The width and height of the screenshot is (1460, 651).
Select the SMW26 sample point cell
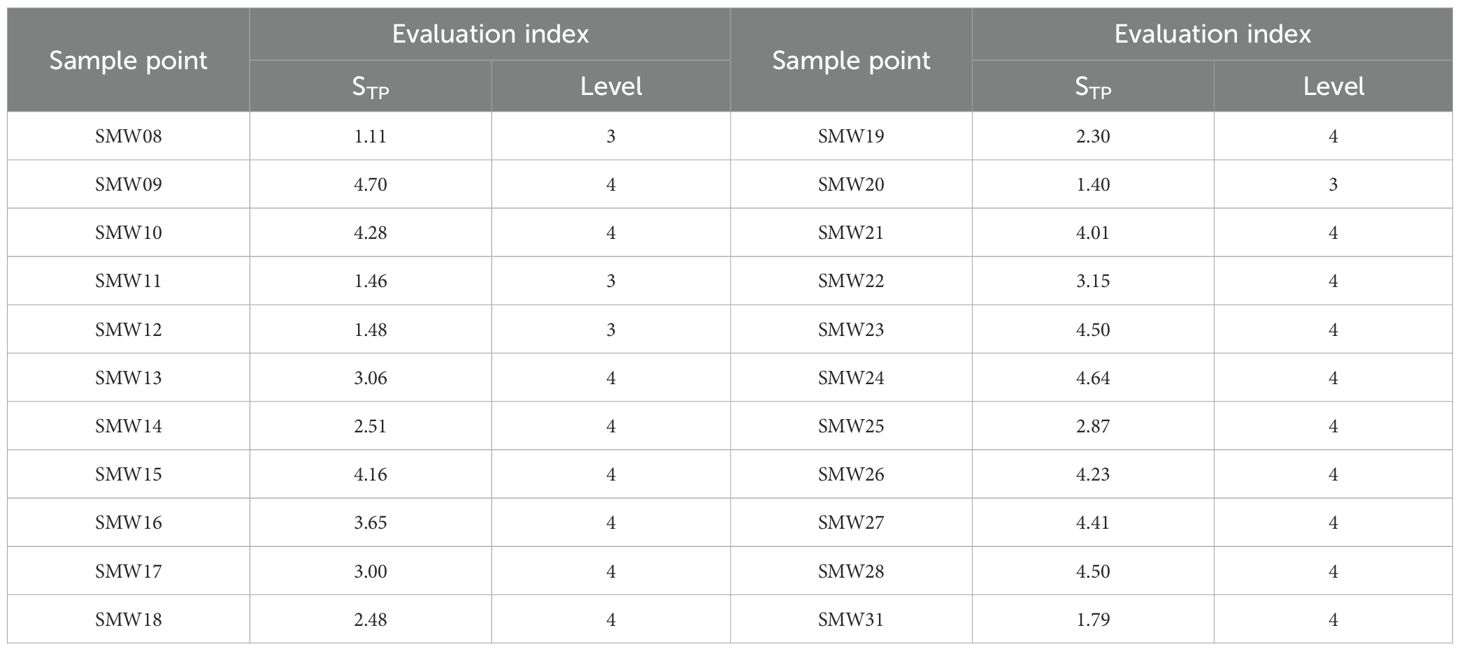(851, 474)
